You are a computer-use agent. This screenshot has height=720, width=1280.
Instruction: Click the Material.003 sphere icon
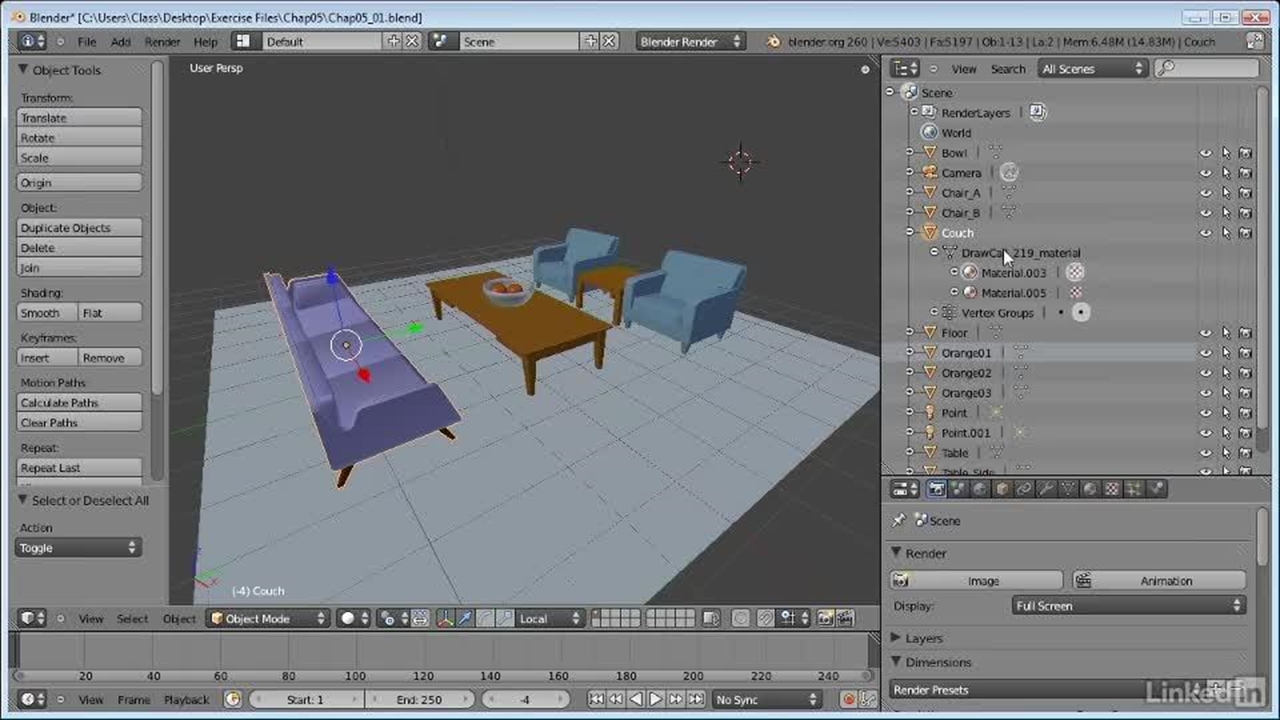(969, 273)
